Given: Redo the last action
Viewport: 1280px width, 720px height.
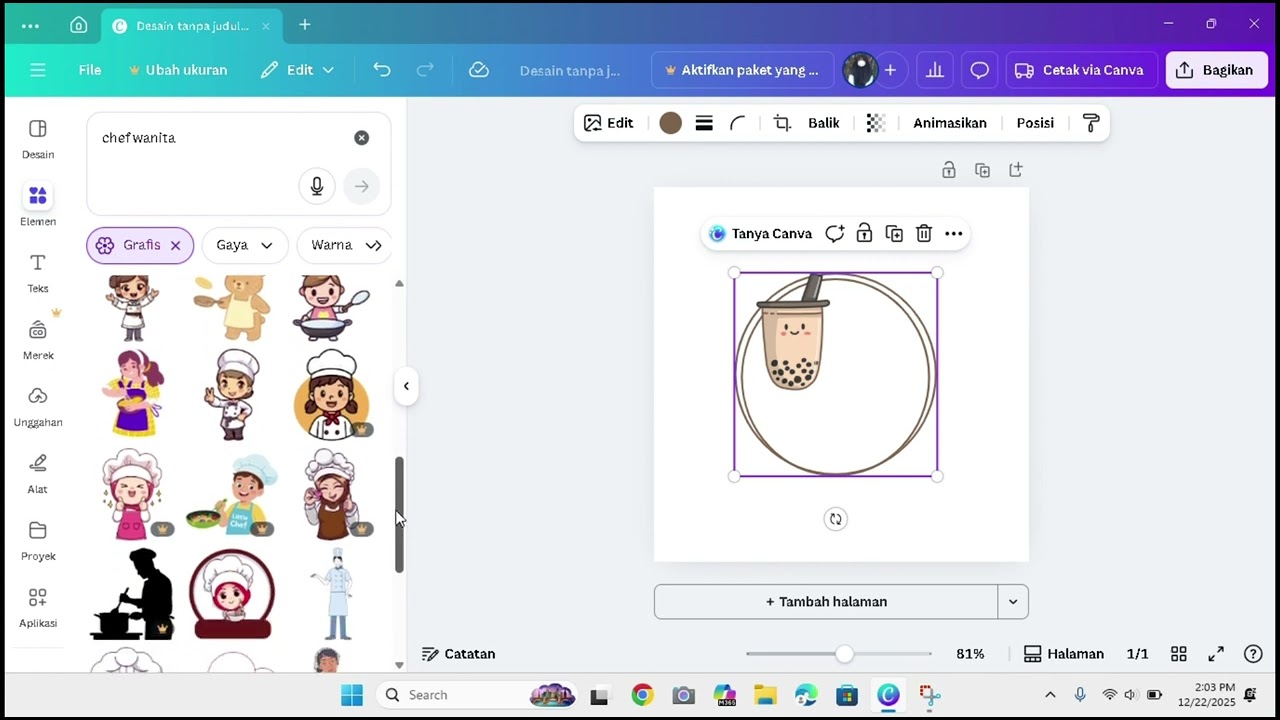Looking at the screenshot, I should tap(425, 70).
